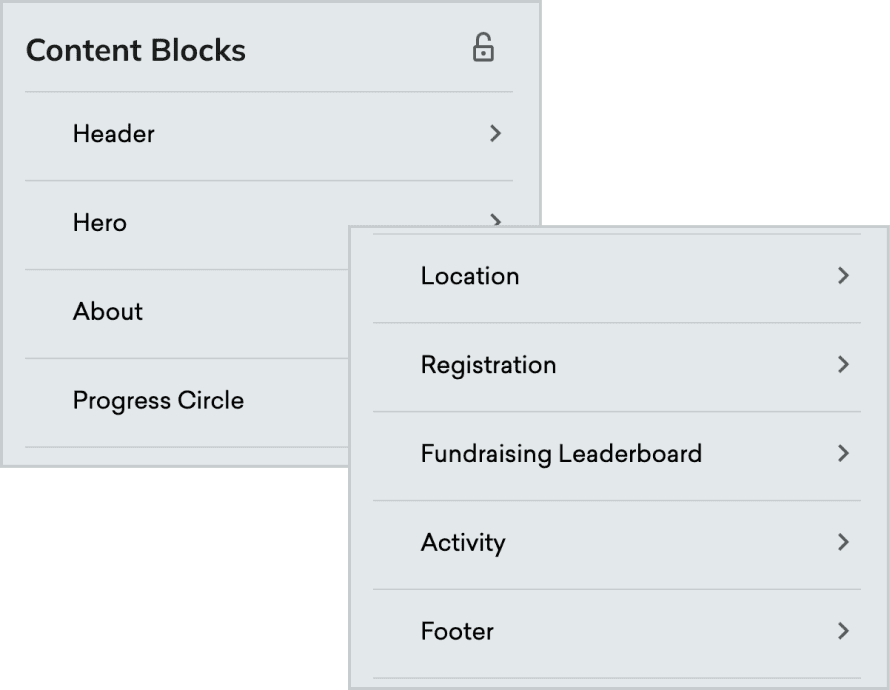Select the Activity menu entry
The height and width of the screenshot is (690, 890).
tap(617, 545)
